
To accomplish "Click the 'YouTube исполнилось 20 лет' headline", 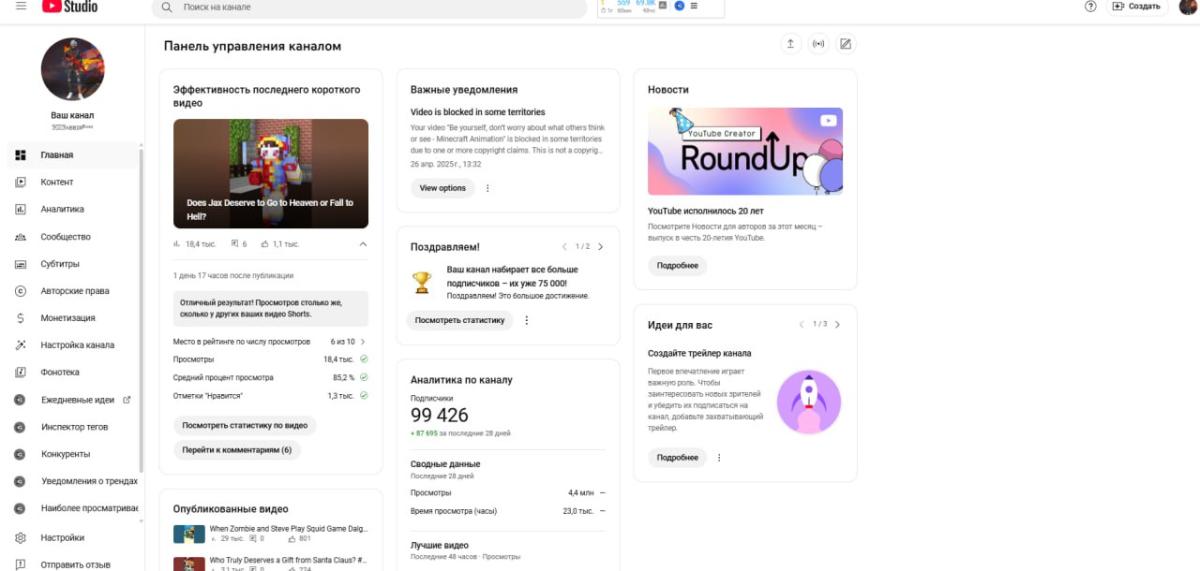I will pos(705,211).
